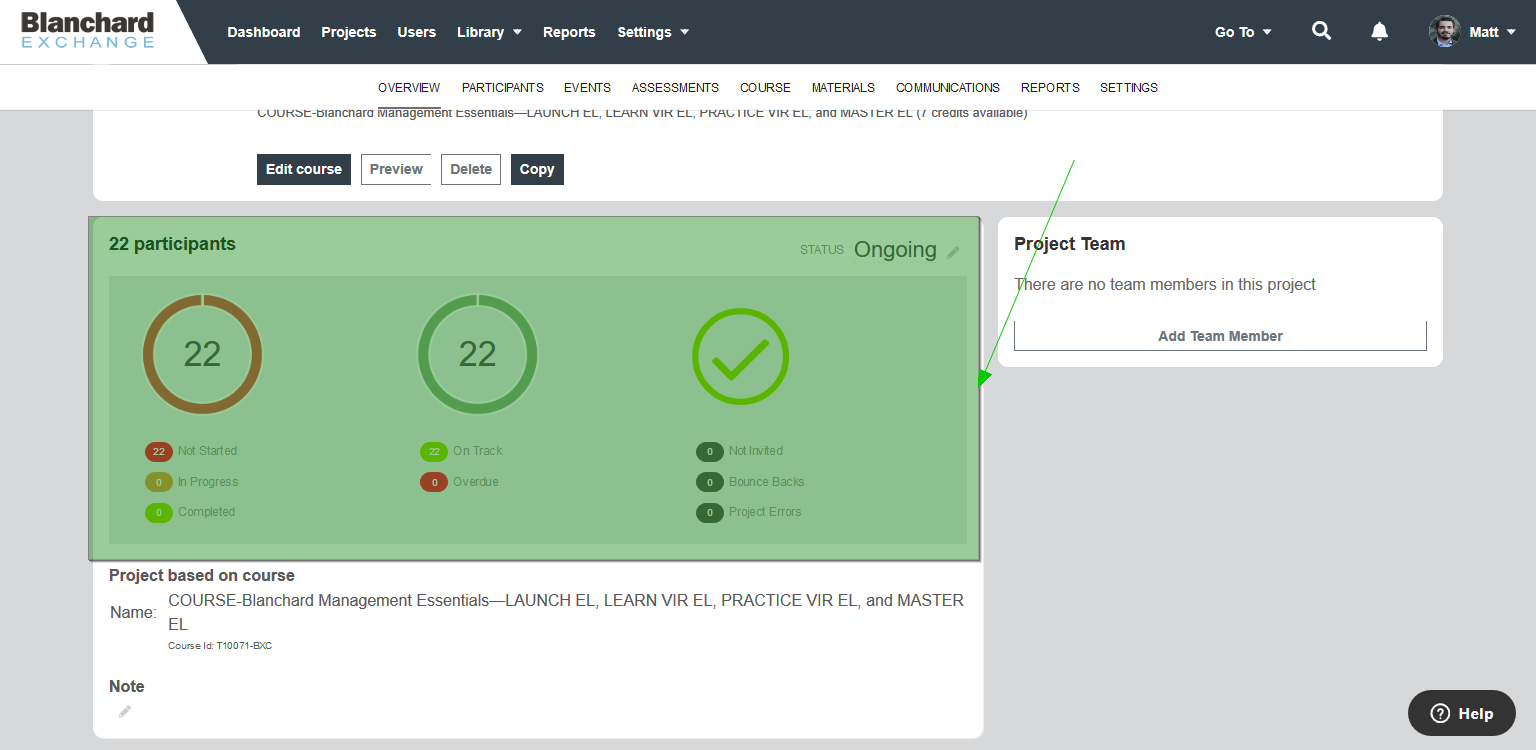Click the Project Team heading
This screenshot has height=750, width=1536.
tap(1070, 244)
